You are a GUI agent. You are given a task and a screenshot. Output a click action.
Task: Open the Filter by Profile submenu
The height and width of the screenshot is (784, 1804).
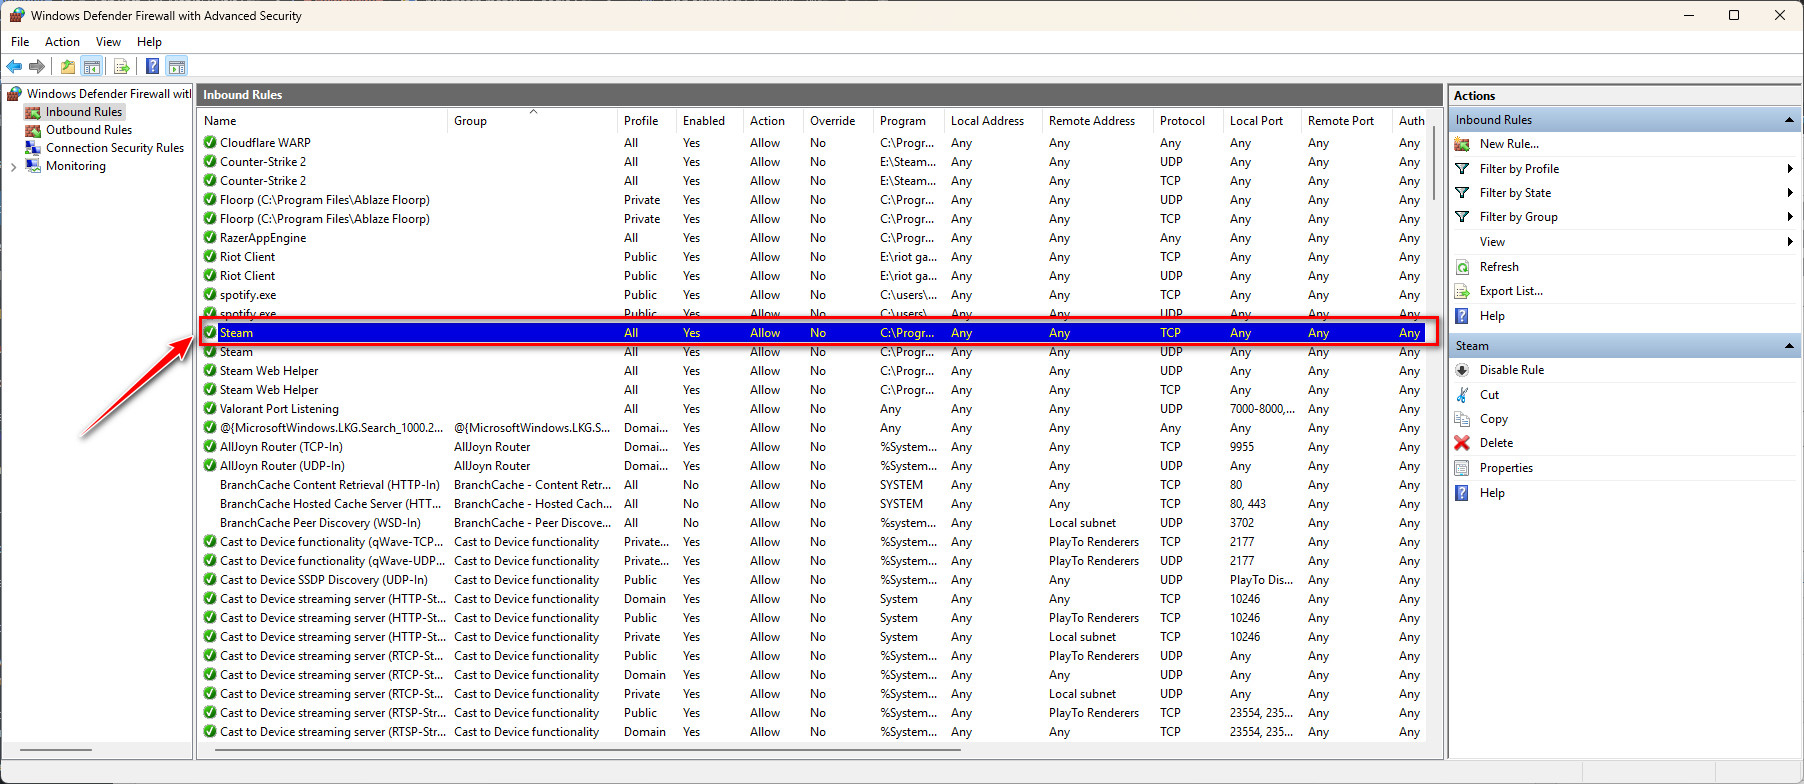1519,169
